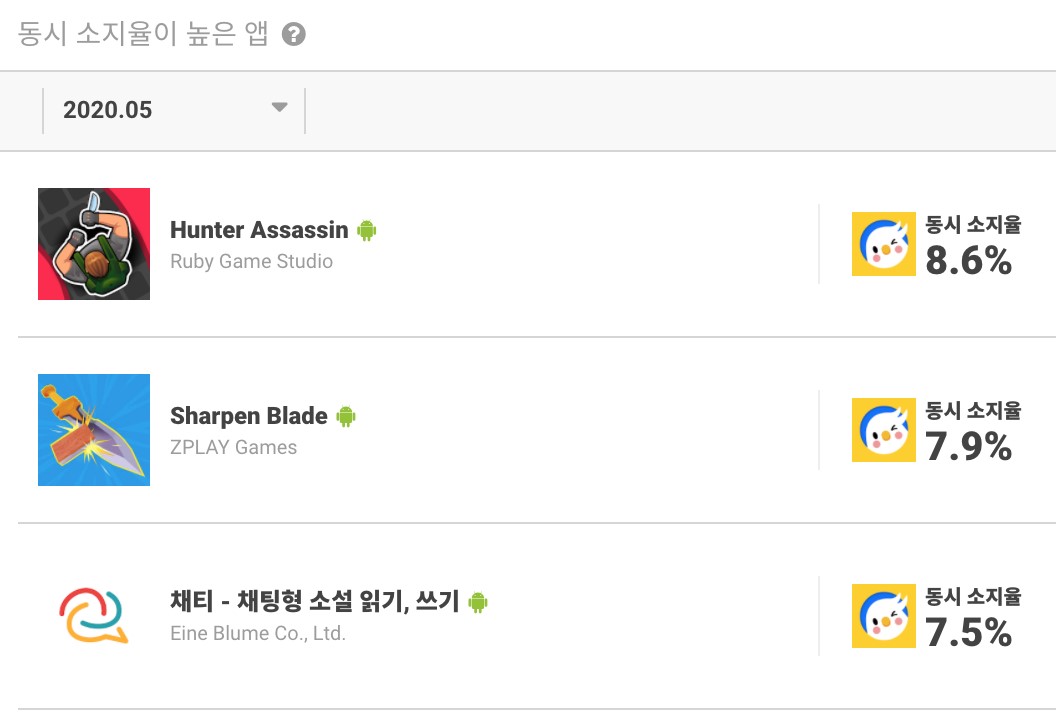Click the 채티 chat bubble logo
1056x722 pixels.
tap(94, 616)
